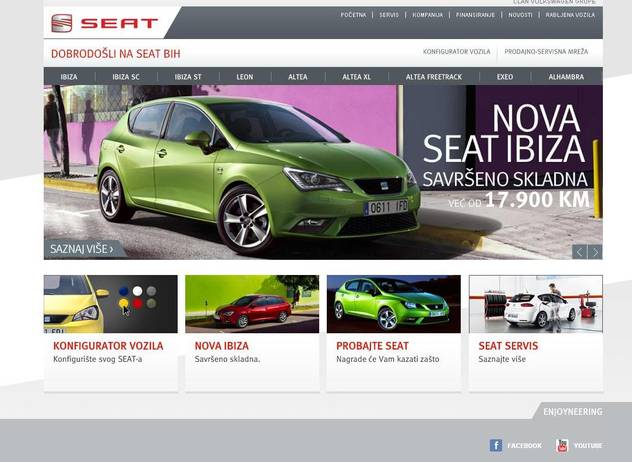Select the IBIZA model tab
Screen dimensions: 632x462
(x=69, y=77)
